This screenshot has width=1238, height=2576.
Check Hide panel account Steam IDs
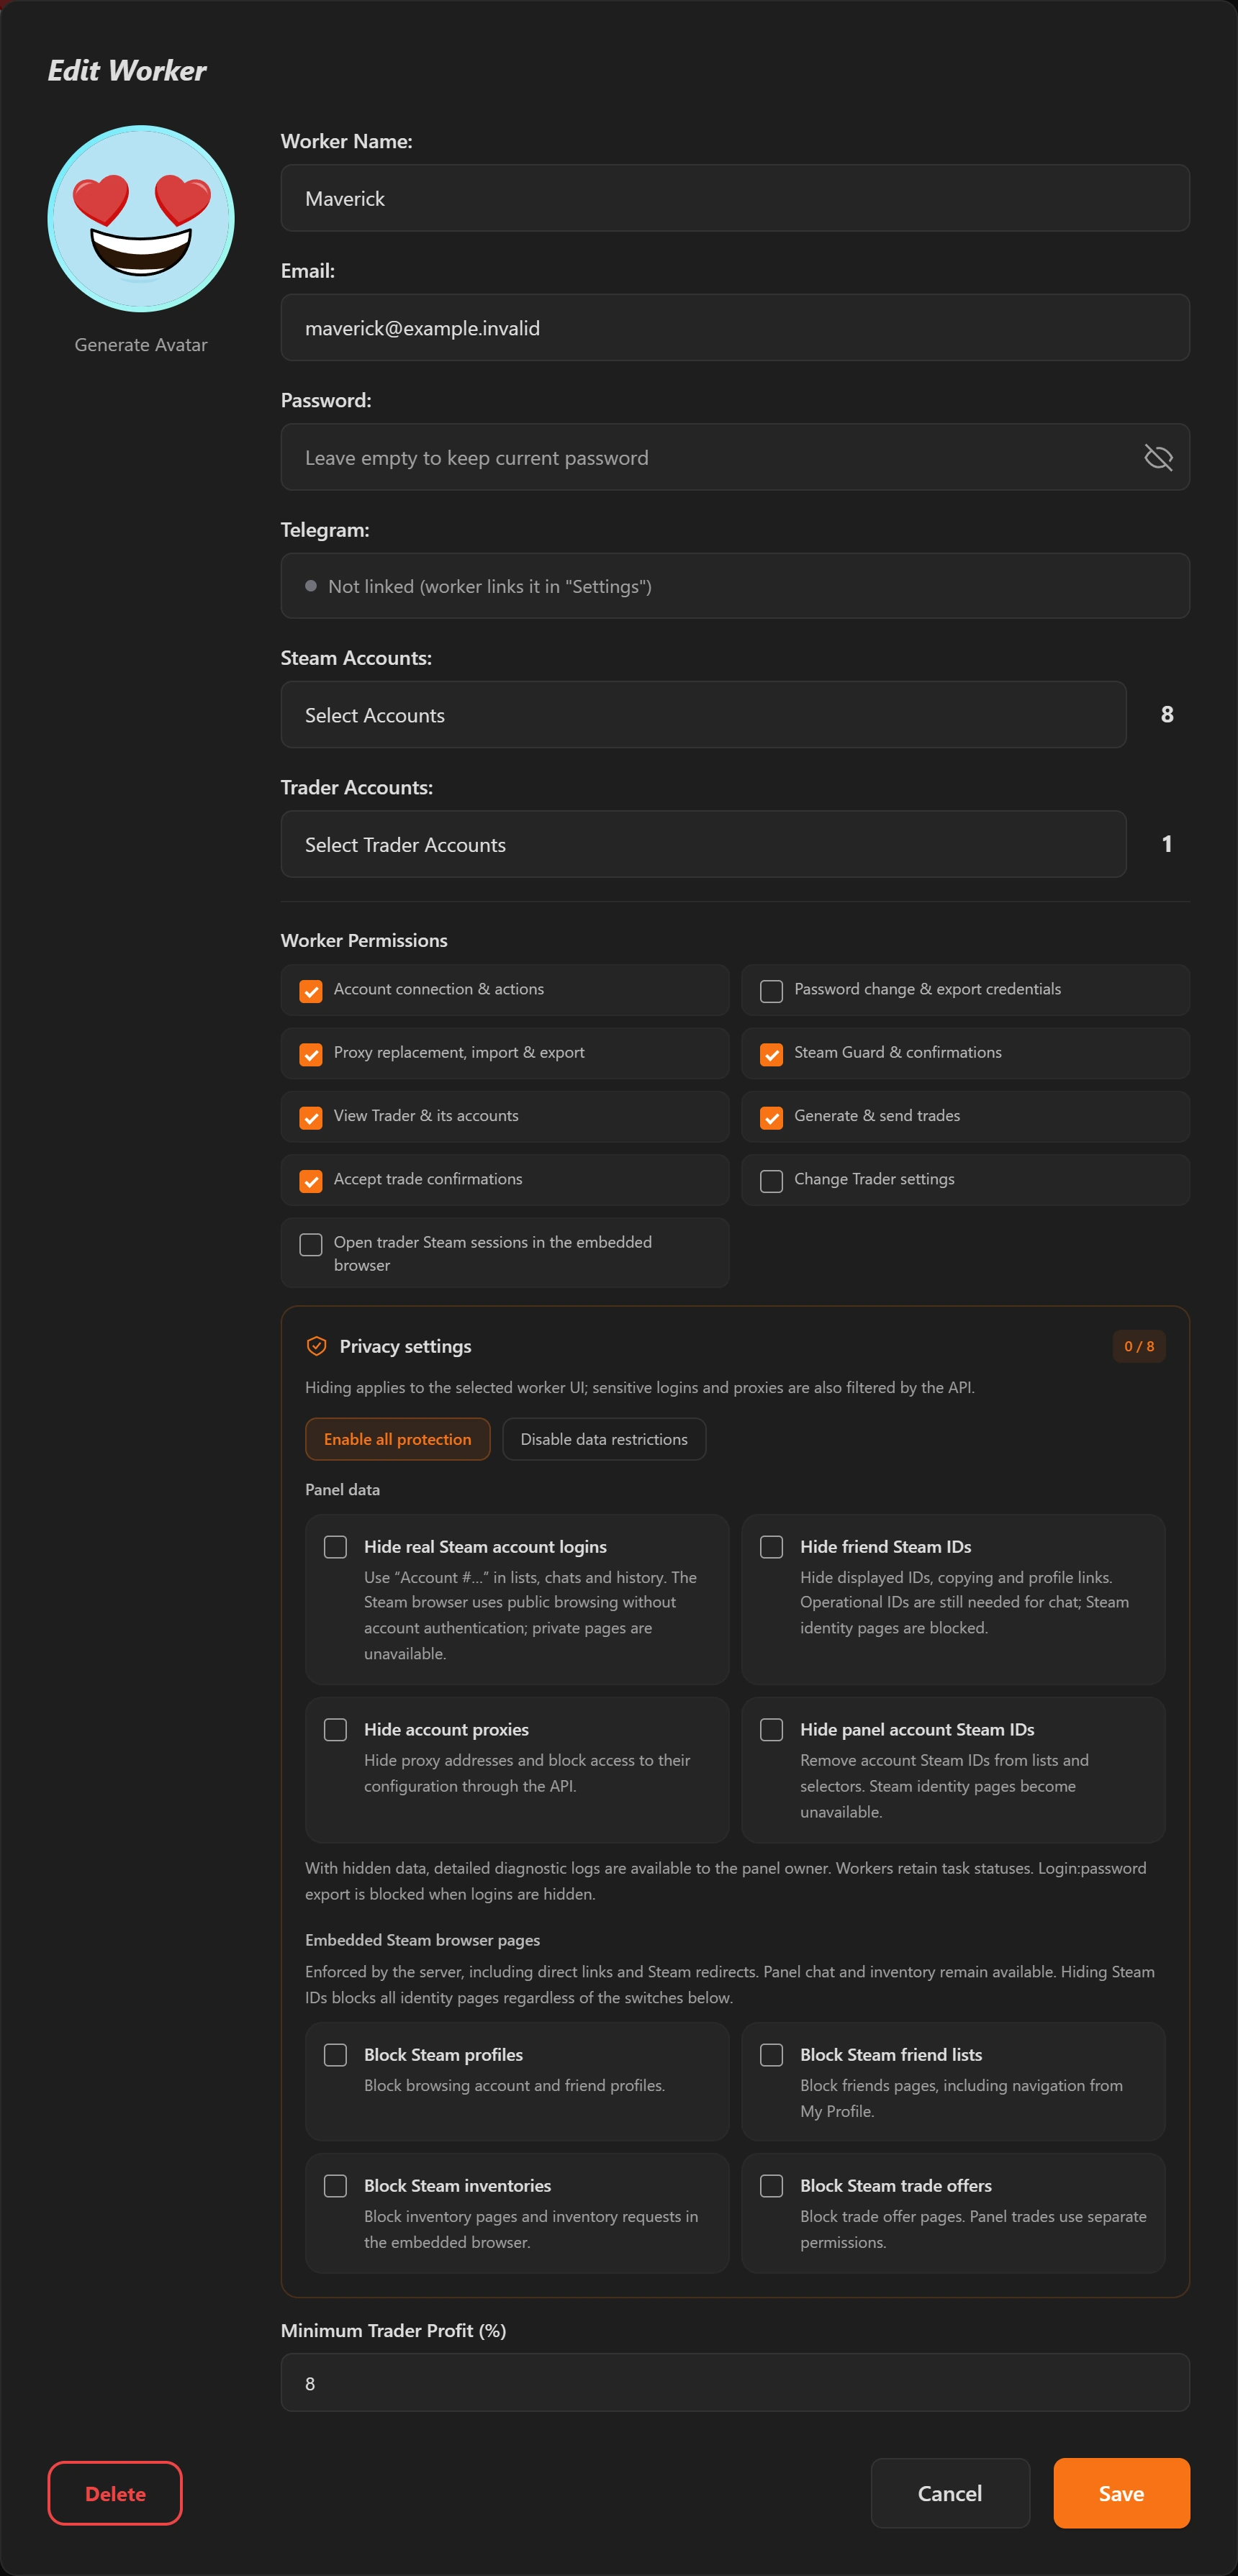pos(771,1730)
